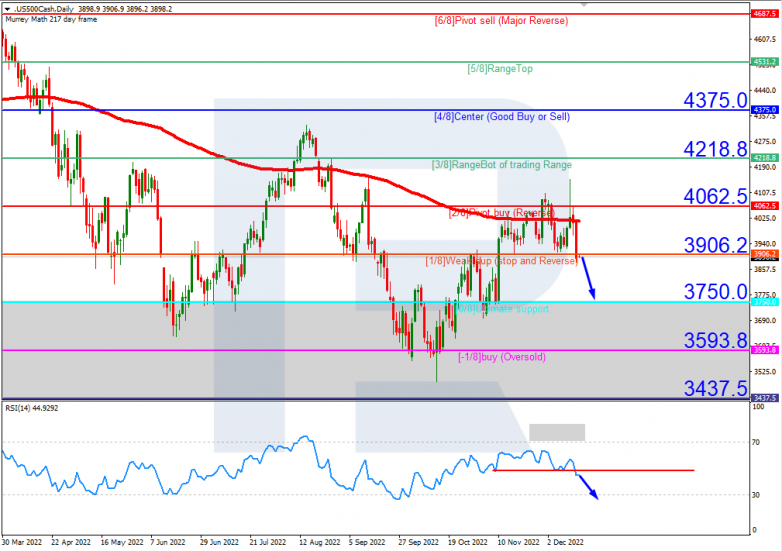Image resolution: width=782 pixels, height=551 pixels.
Task: Click the 4190.0 price scale value
Action: [x=765, y=167]
